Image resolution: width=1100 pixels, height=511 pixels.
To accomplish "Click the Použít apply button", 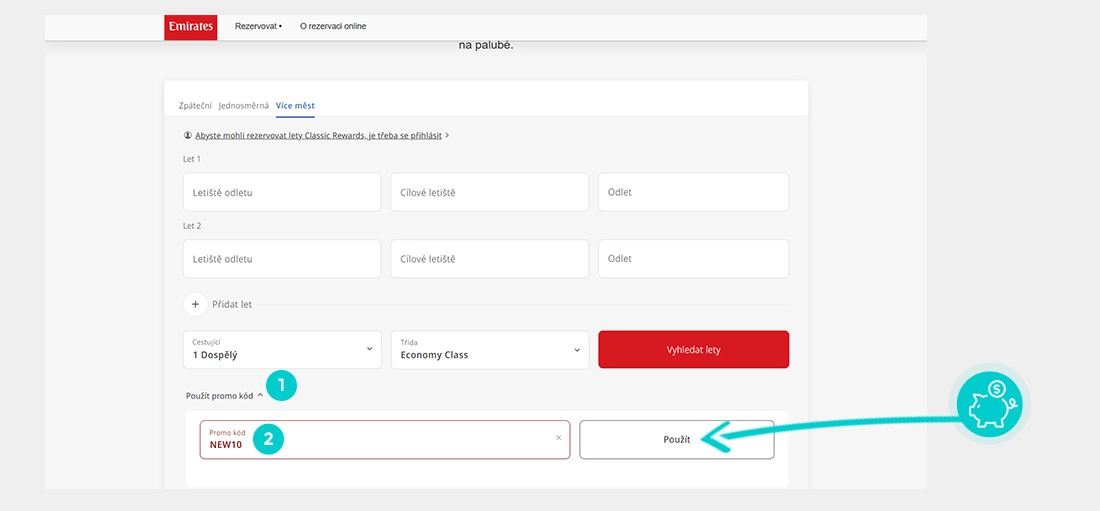I will coord(677,439).
